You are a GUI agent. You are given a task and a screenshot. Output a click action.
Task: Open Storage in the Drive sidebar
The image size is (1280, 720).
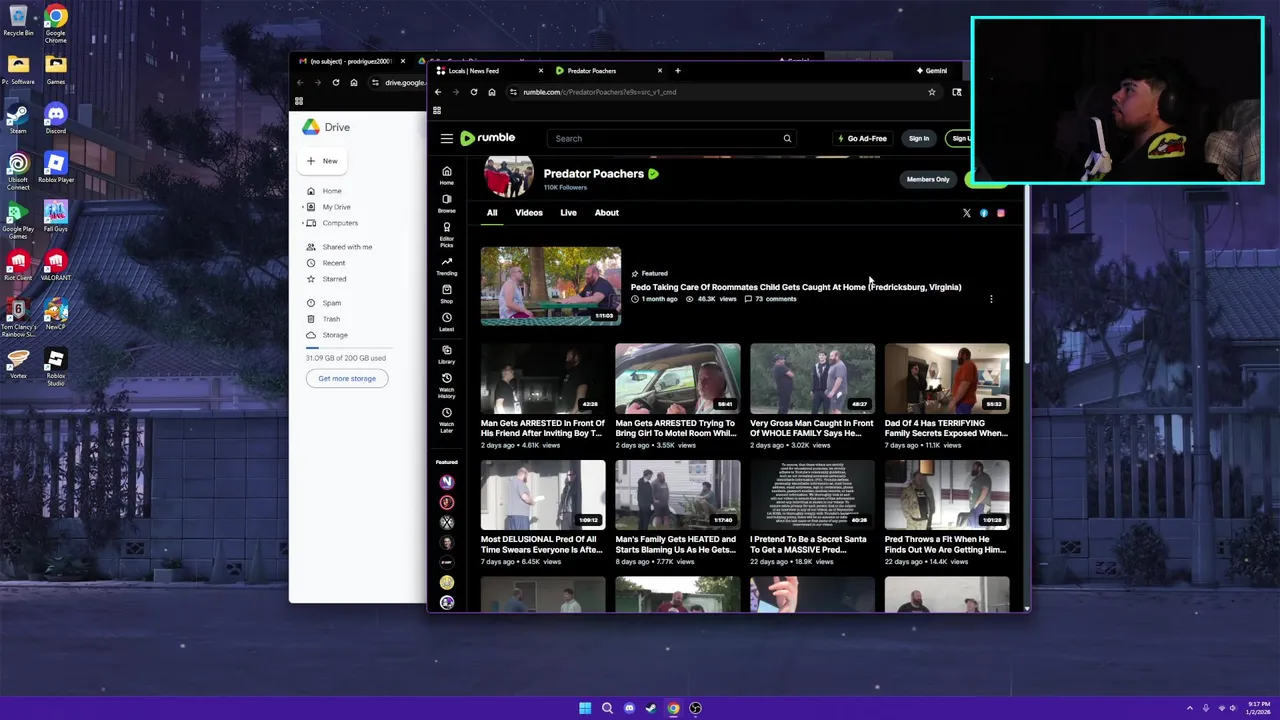[335, 335]
